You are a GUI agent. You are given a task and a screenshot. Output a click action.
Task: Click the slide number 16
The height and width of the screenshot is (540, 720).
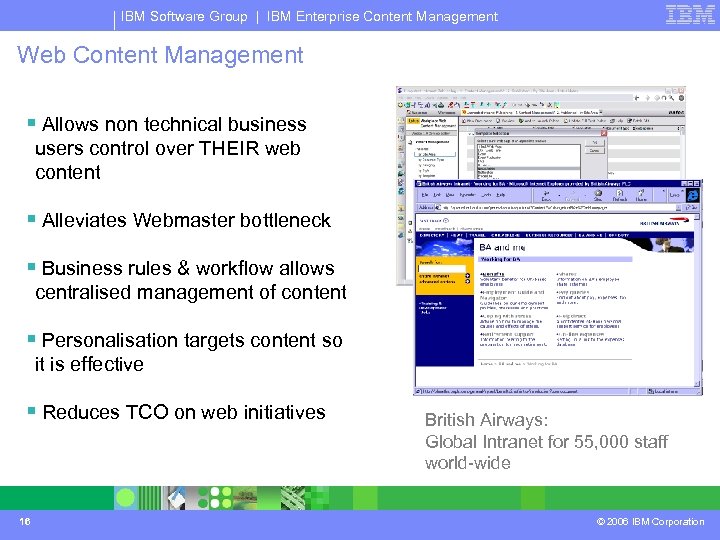25,521
